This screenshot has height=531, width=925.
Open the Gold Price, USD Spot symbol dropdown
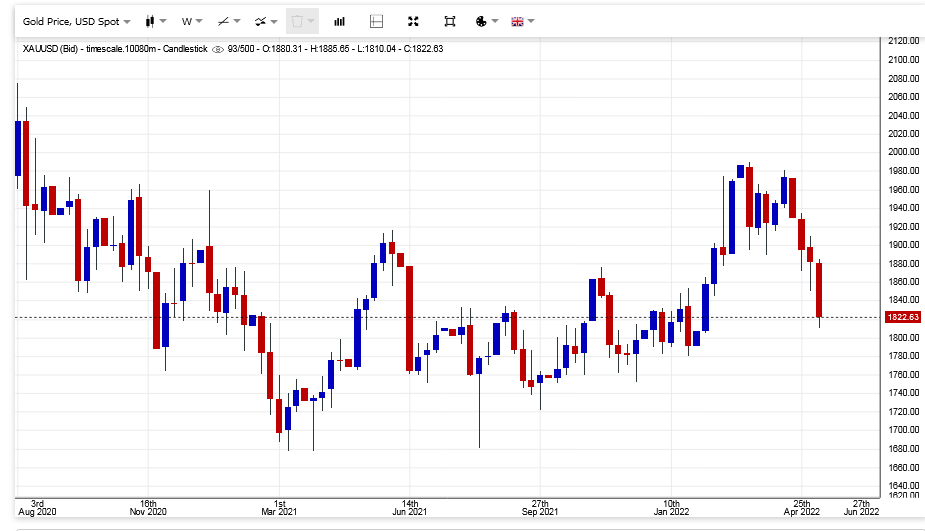click(76, 21)
